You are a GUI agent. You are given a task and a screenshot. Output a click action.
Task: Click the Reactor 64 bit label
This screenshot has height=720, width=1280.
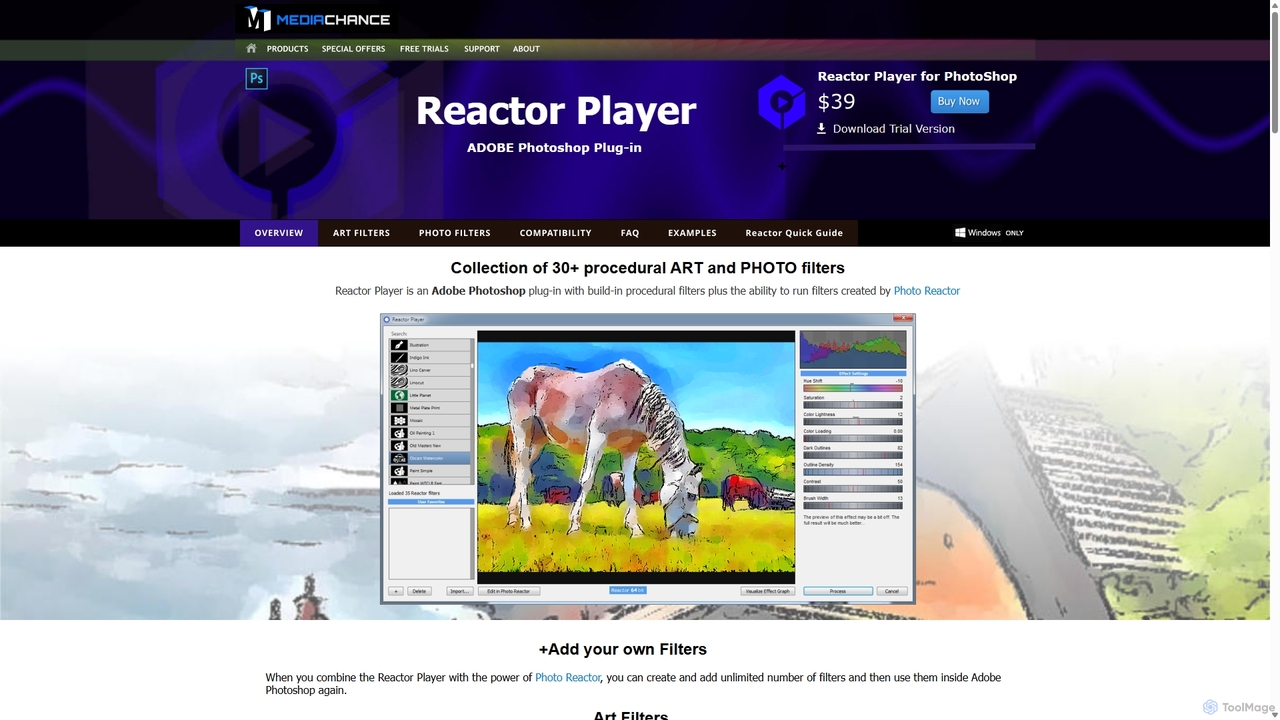[x=628, y=591]
